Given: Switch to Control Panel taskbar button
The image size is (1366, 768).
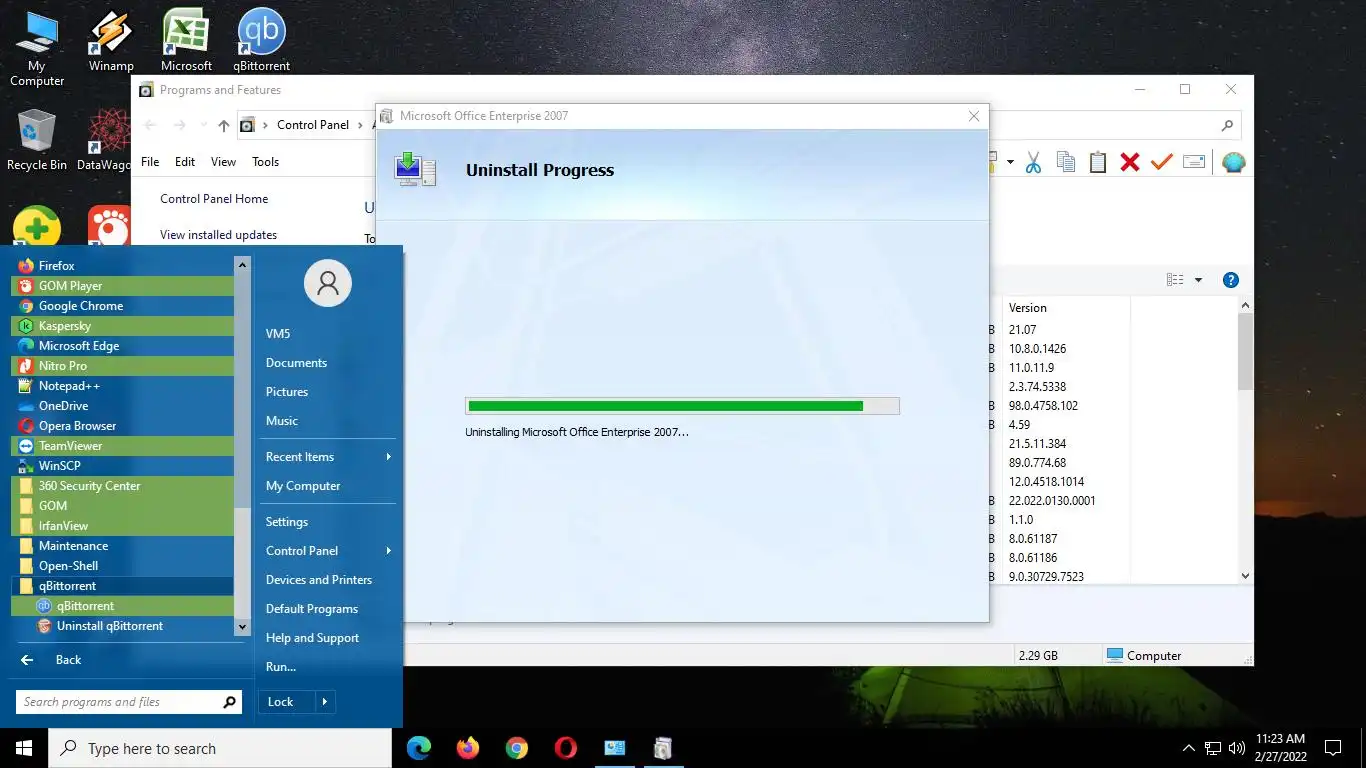Looking at the screenshot, I should tap(614, 747).
